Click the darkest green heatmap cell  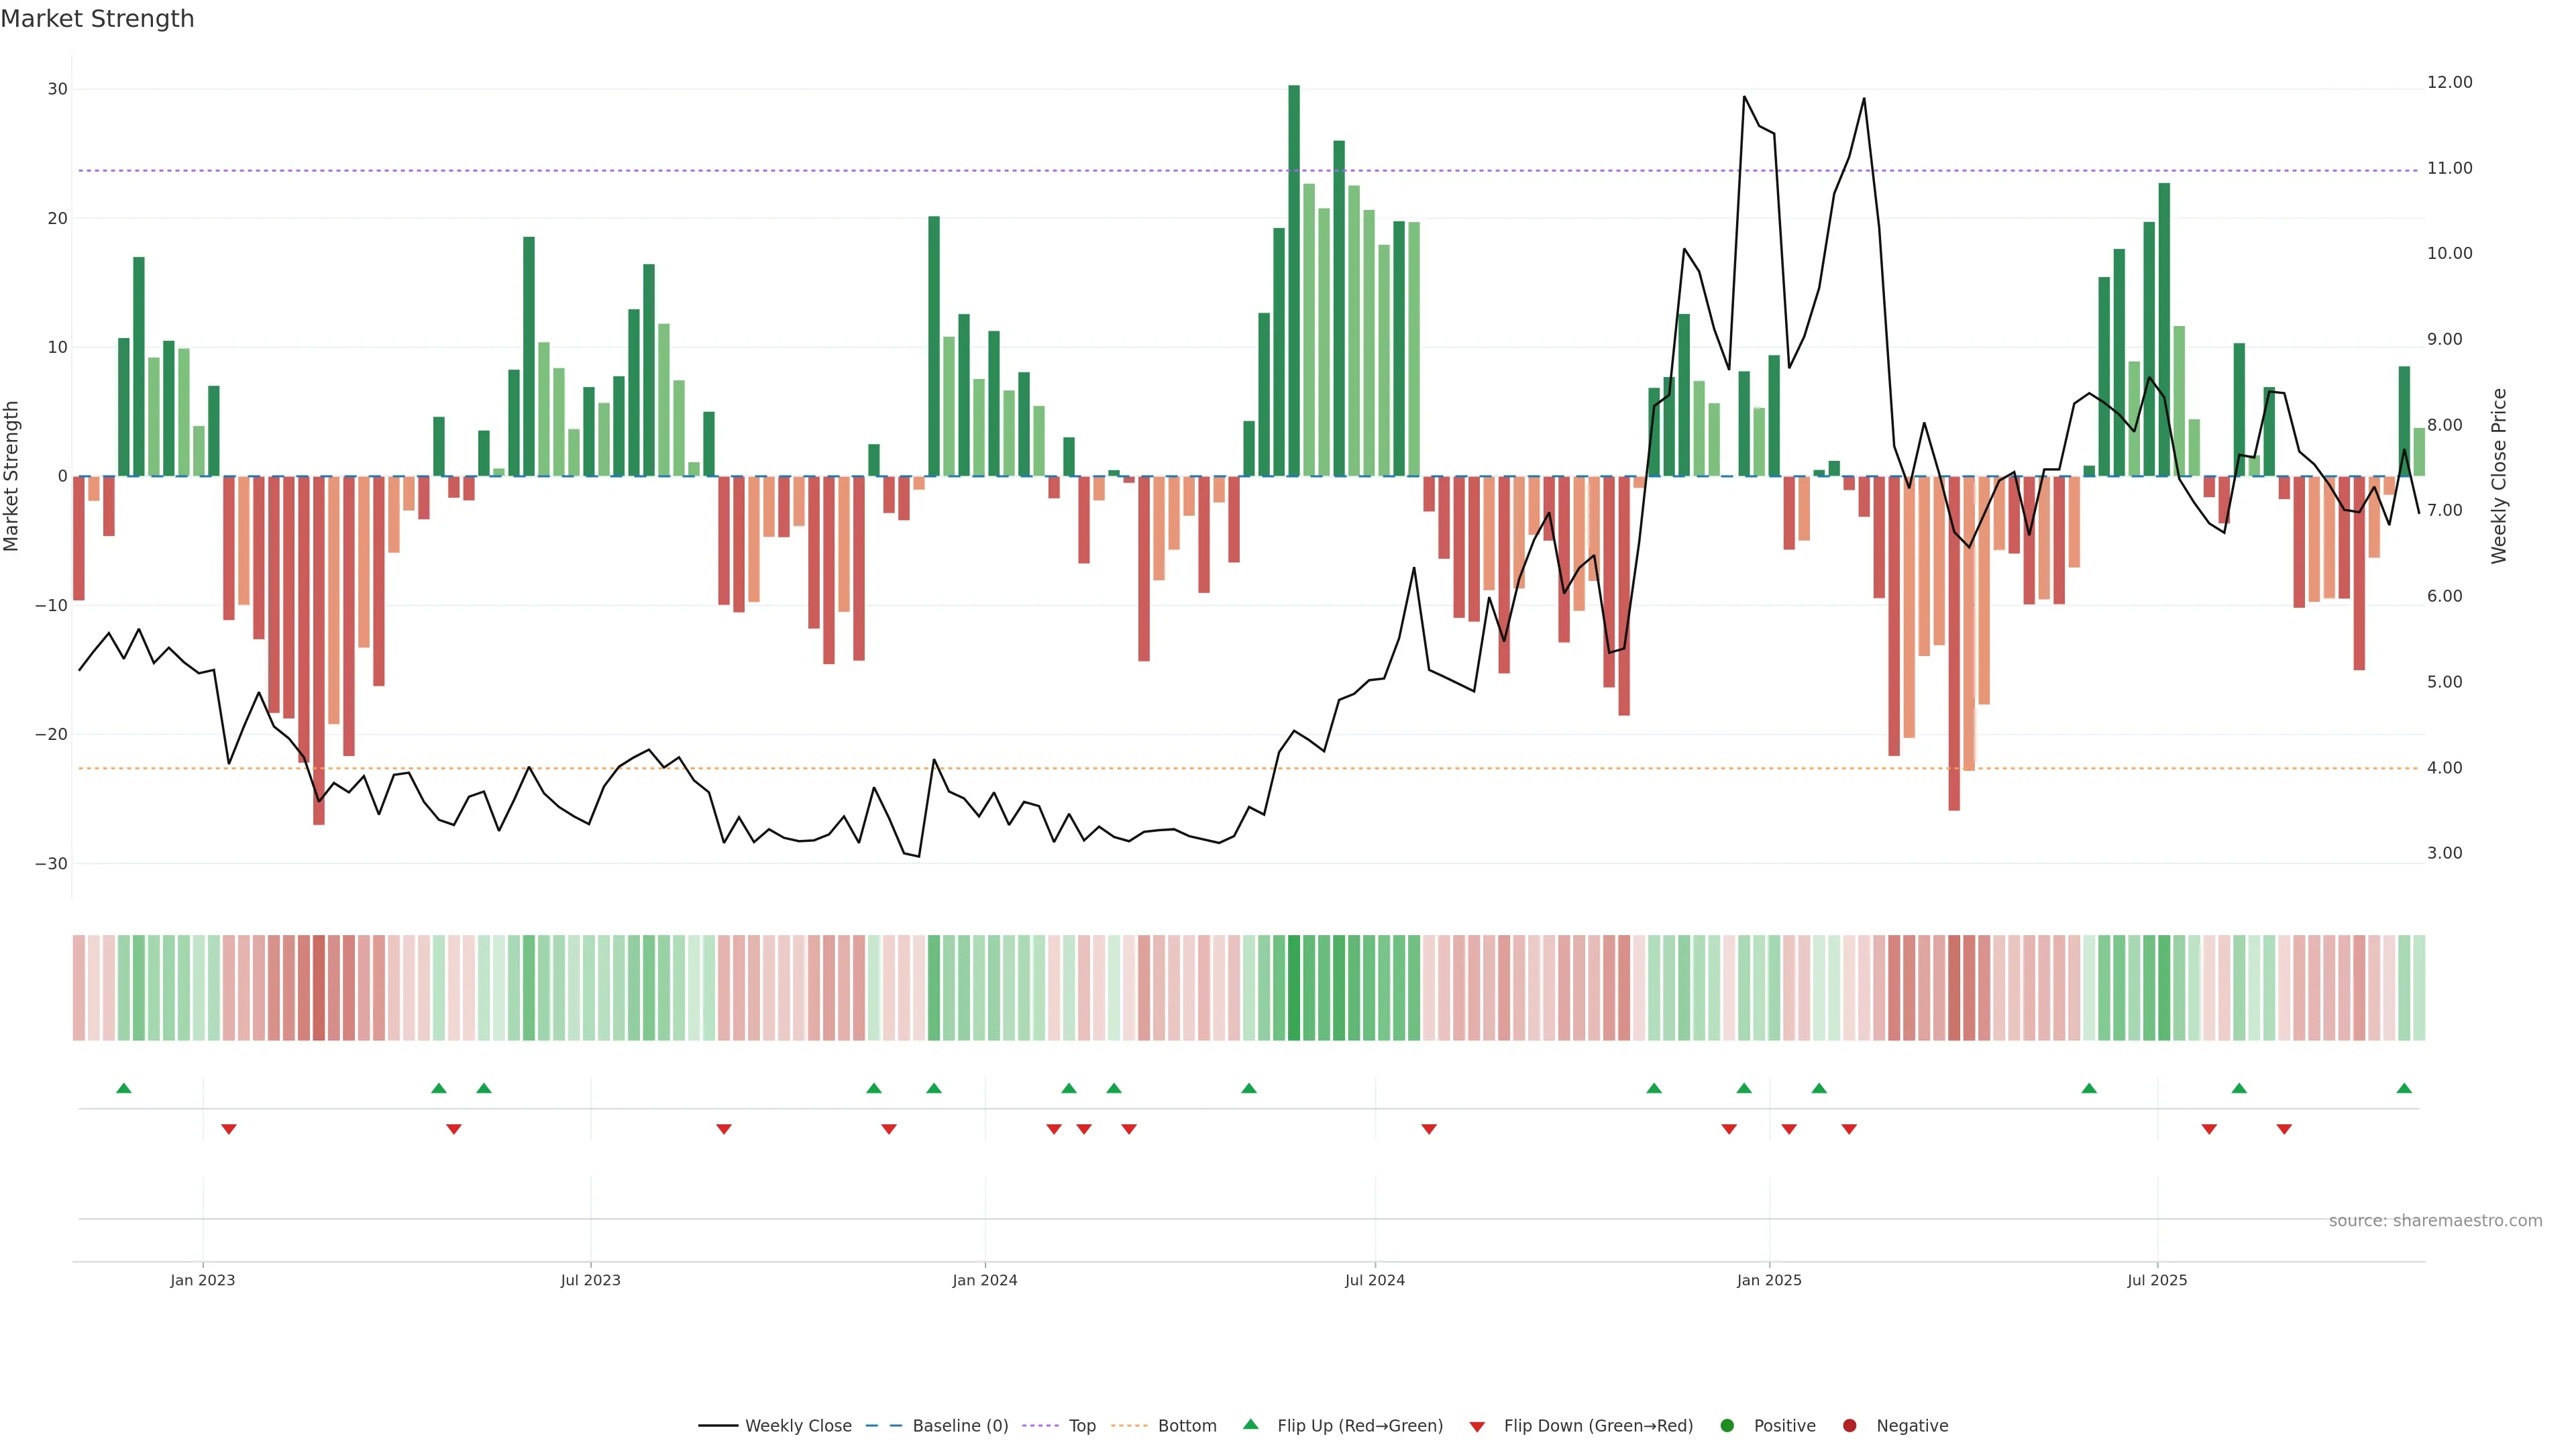pyautogui.click(x=1294, y=988)
